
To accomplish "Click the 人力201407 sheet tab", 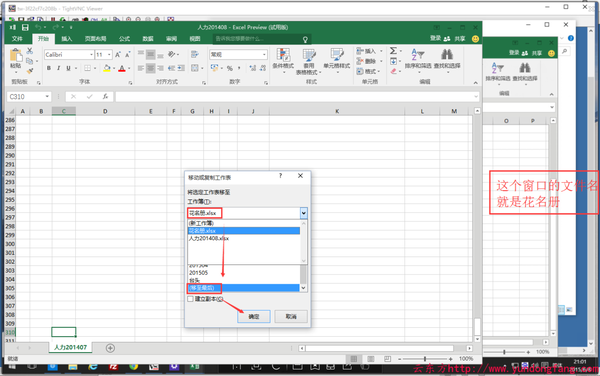I will 70,347.
